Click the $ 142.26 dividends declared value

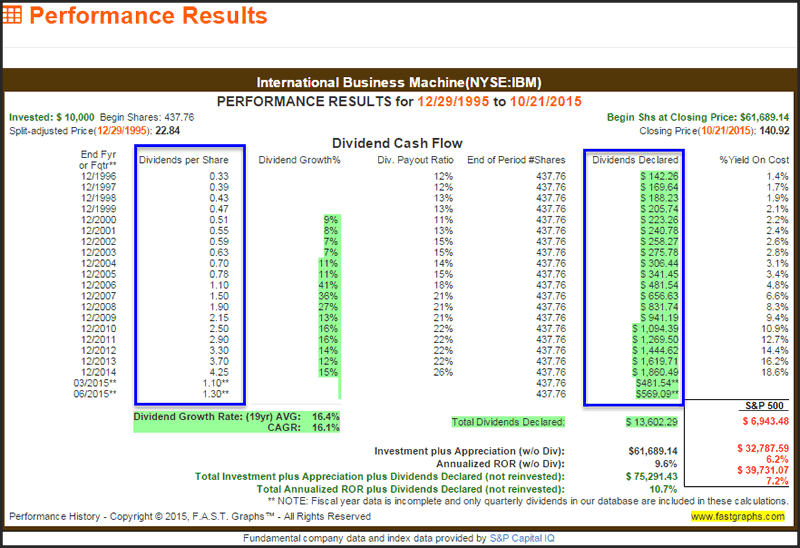coord(659,176)
